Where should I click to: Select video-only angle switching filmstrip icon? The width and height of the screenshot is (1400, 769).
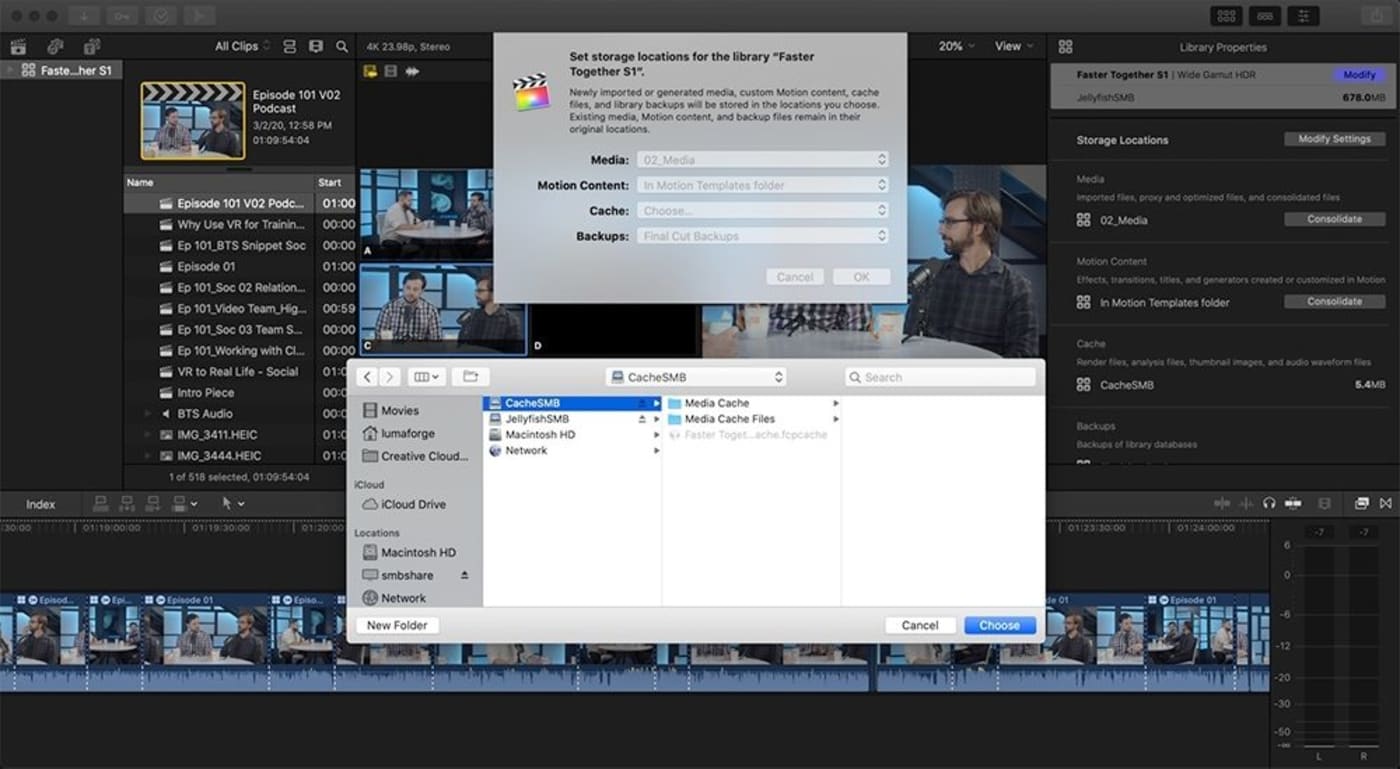coord(390,71)
